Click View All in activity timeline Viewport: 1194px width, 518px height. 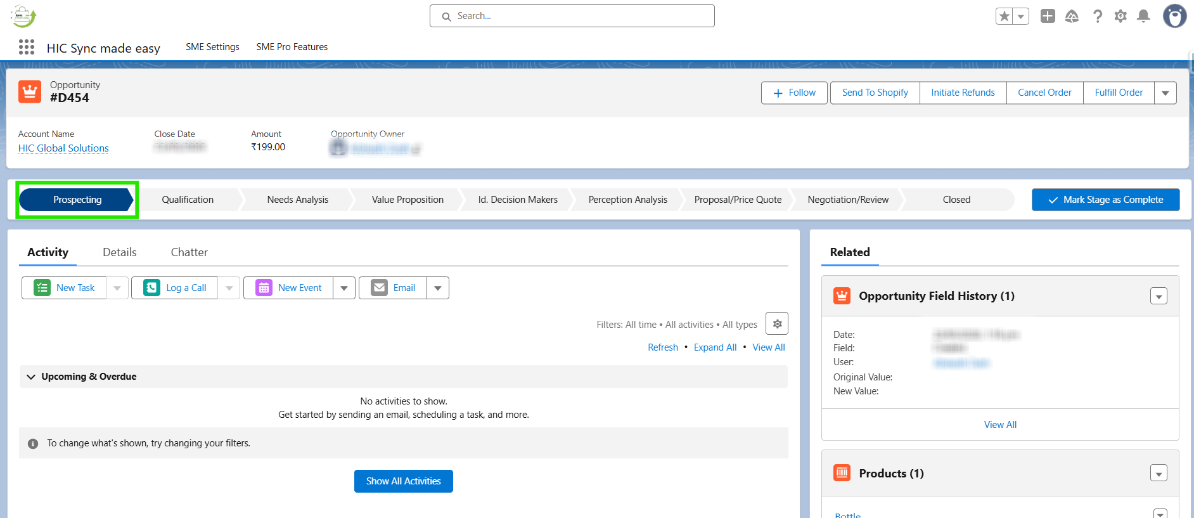tap(768, 347)
